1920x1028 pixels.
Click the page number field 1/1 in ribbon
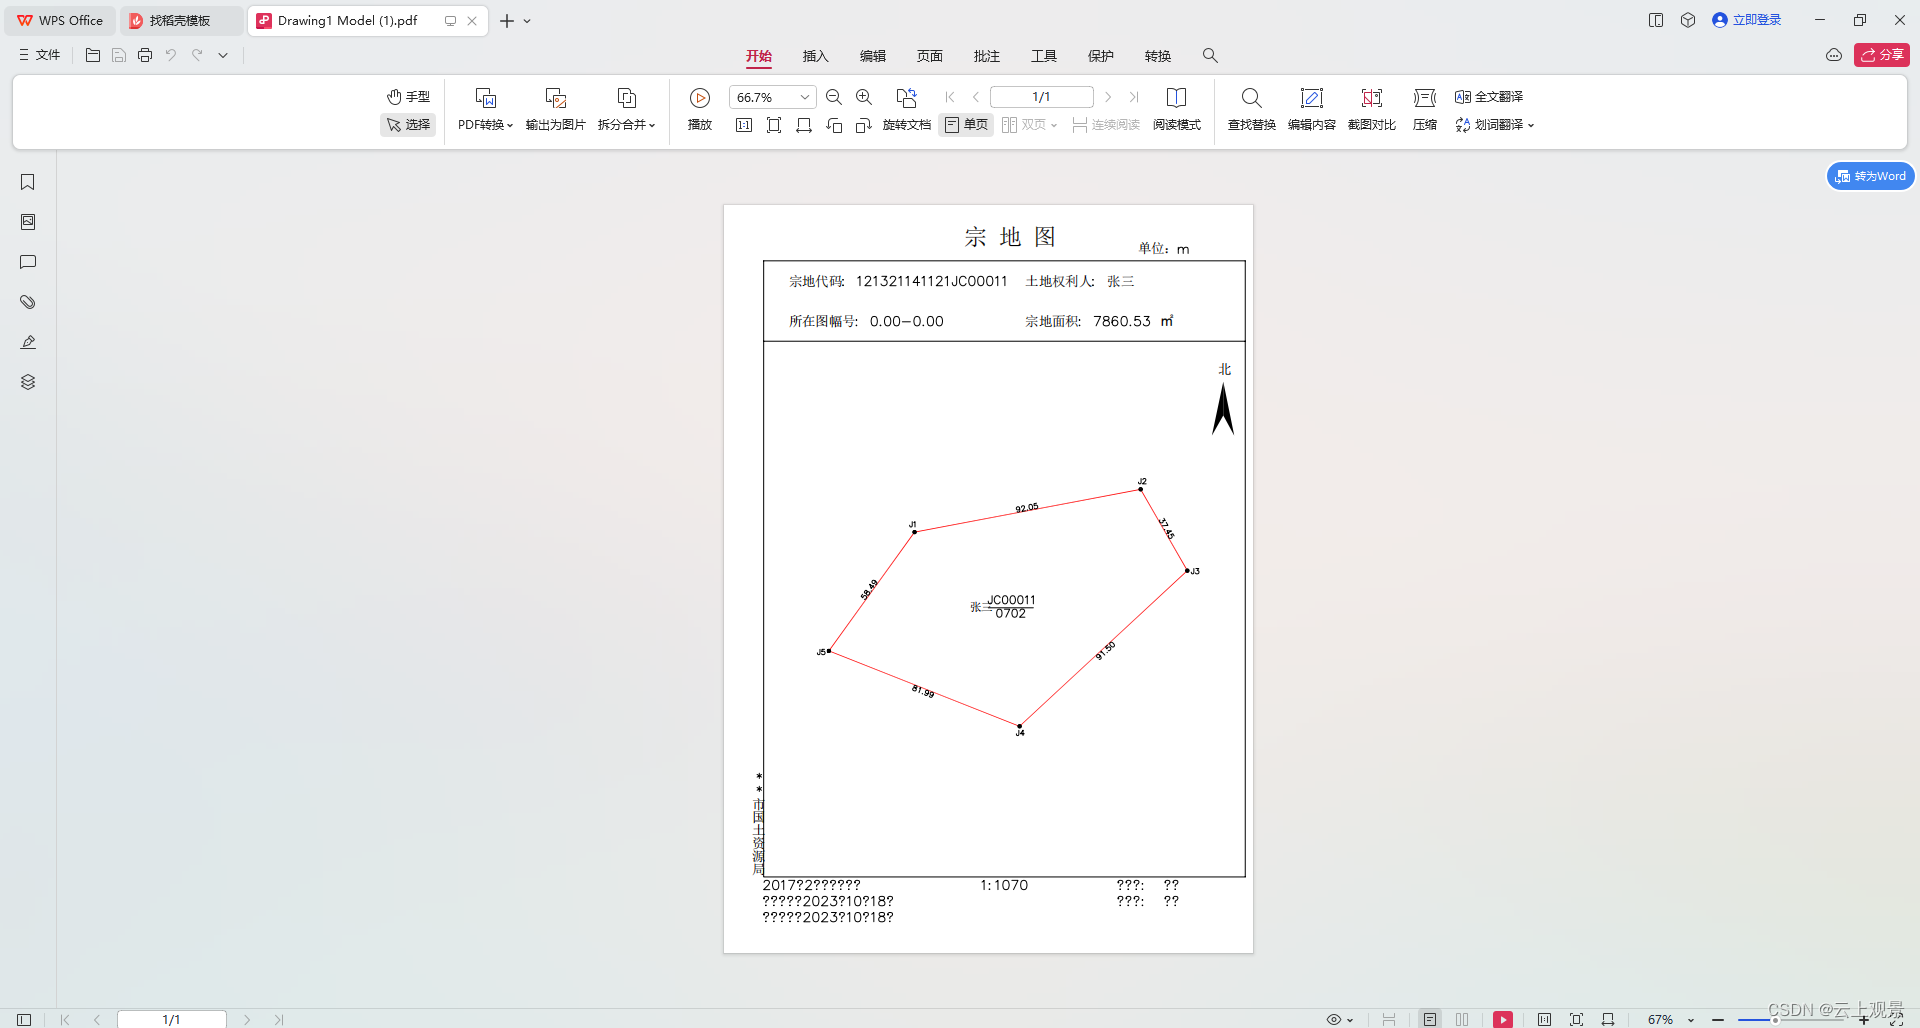click(1041, 97)
